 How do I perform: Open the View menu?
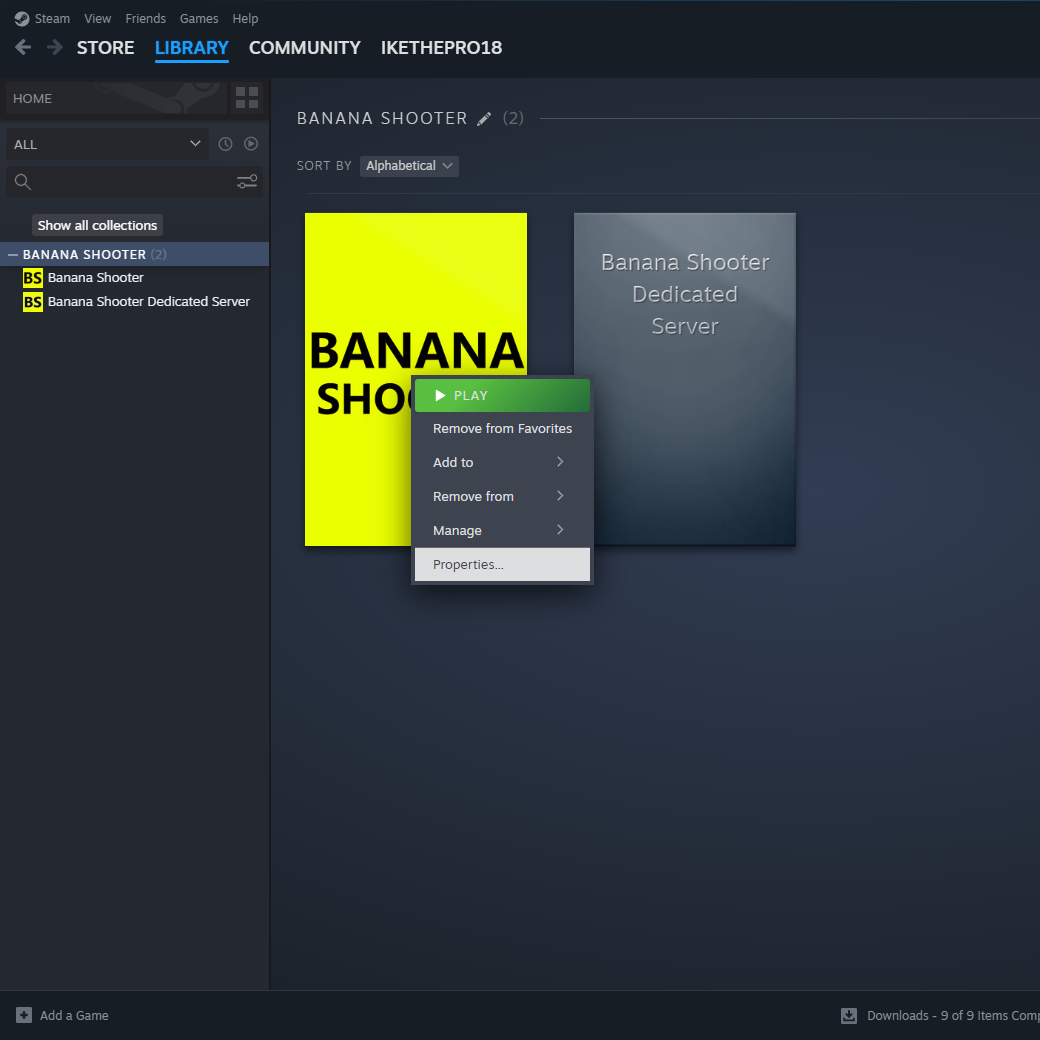click(98, 19)
